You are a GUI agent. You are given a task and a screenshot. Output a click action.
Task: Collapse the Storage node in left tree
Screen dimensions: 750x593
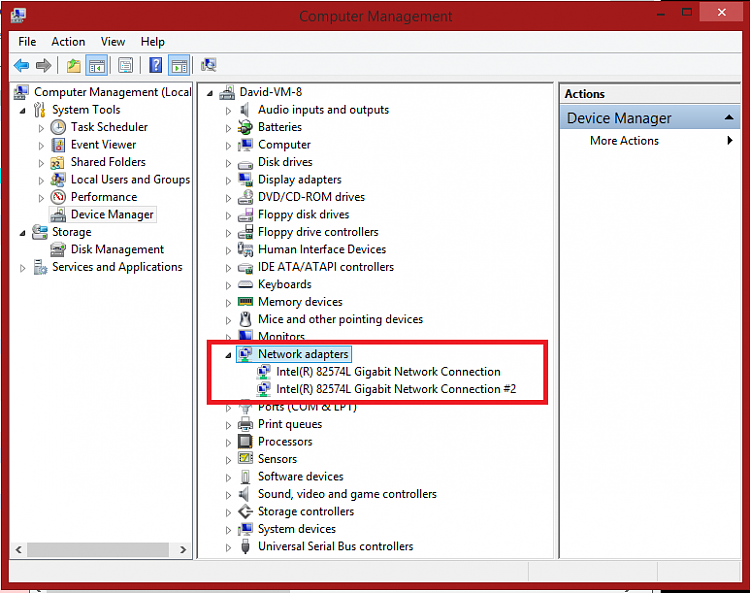coord(22,233)
